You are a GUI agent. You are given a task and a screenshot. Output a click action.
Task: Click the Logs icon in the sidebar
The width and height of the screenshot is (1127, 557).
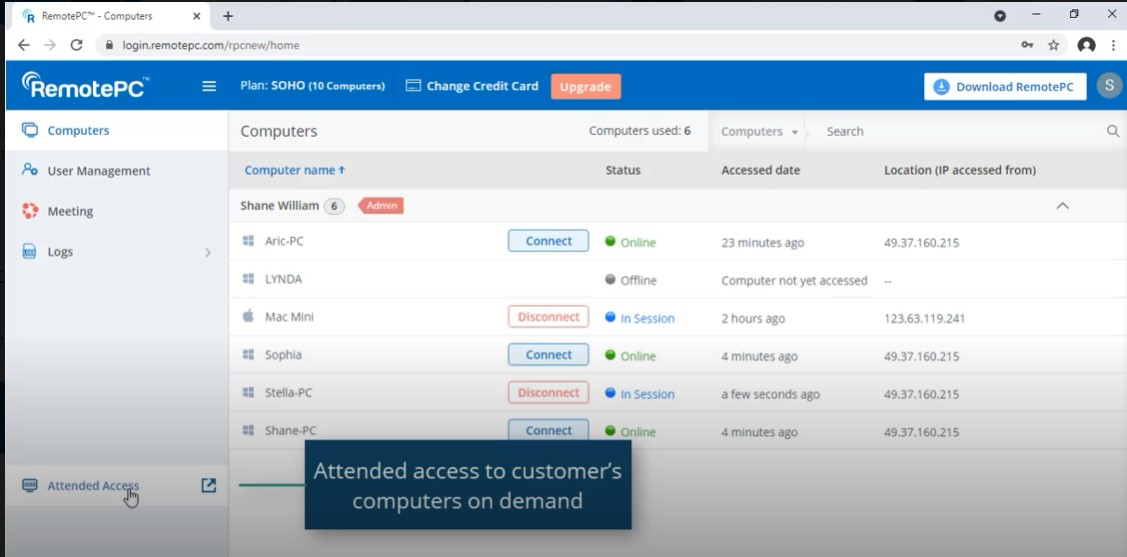pyautogui.click(x=29, y=252)
